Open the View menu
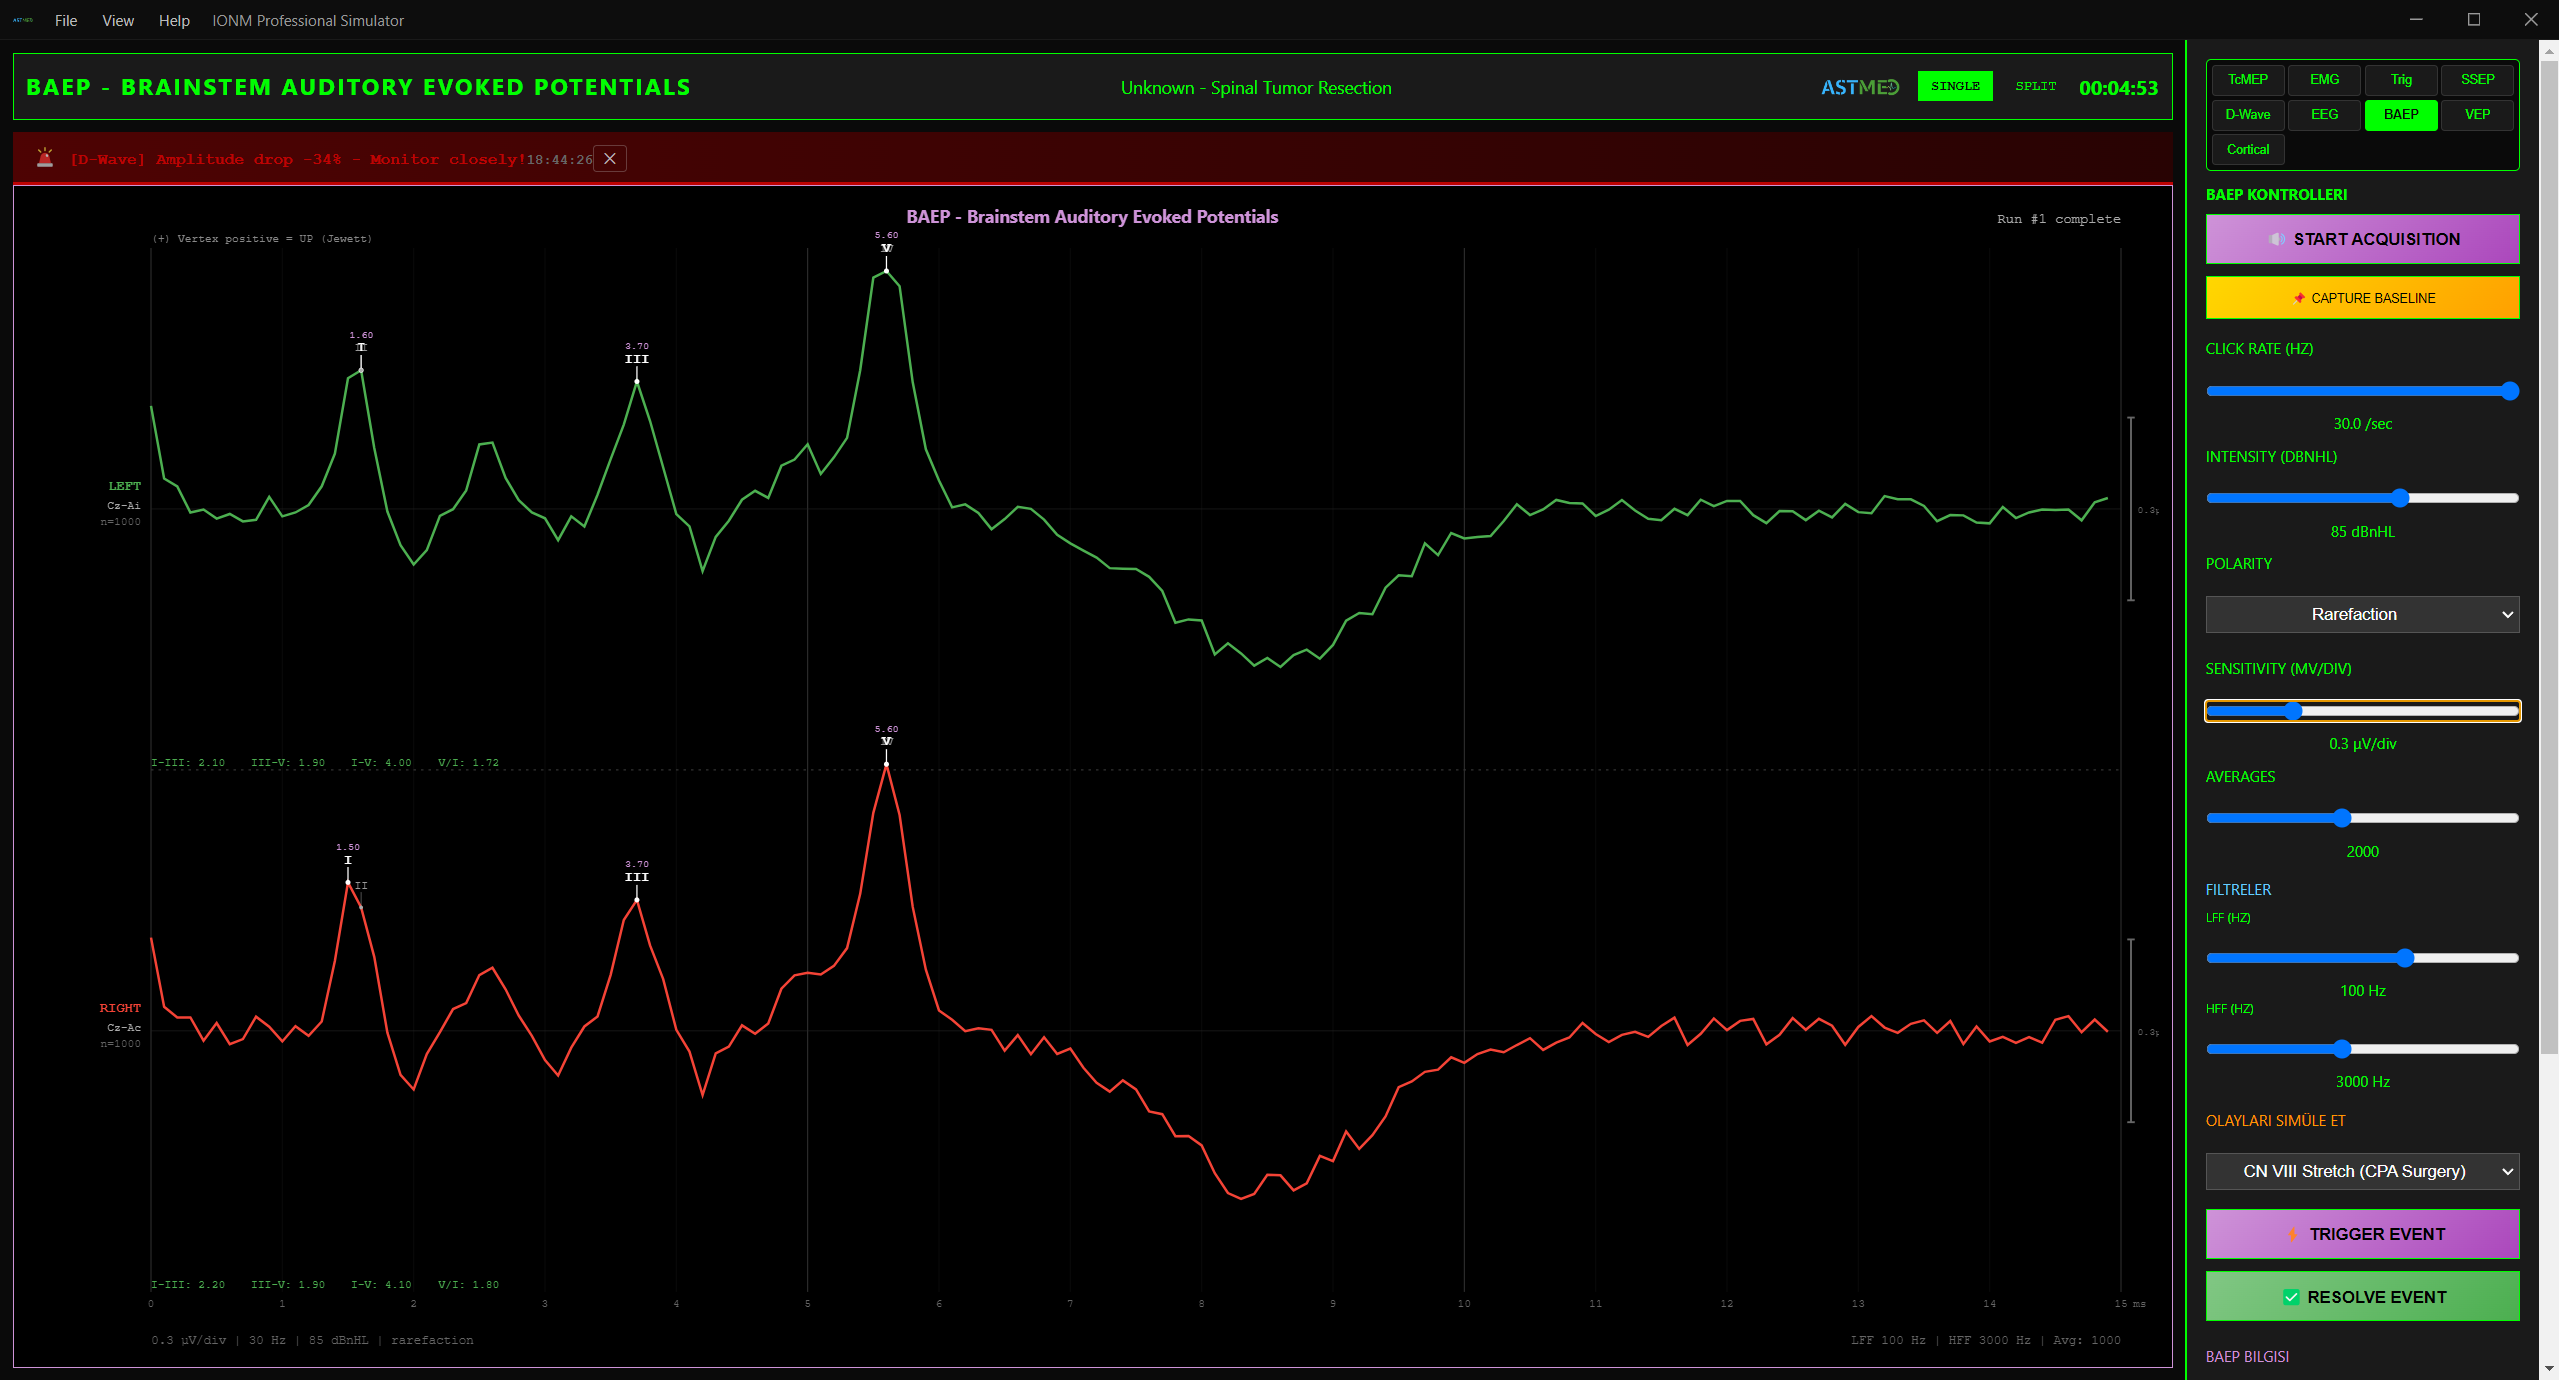2559x1380 pixels. [117, 20]
